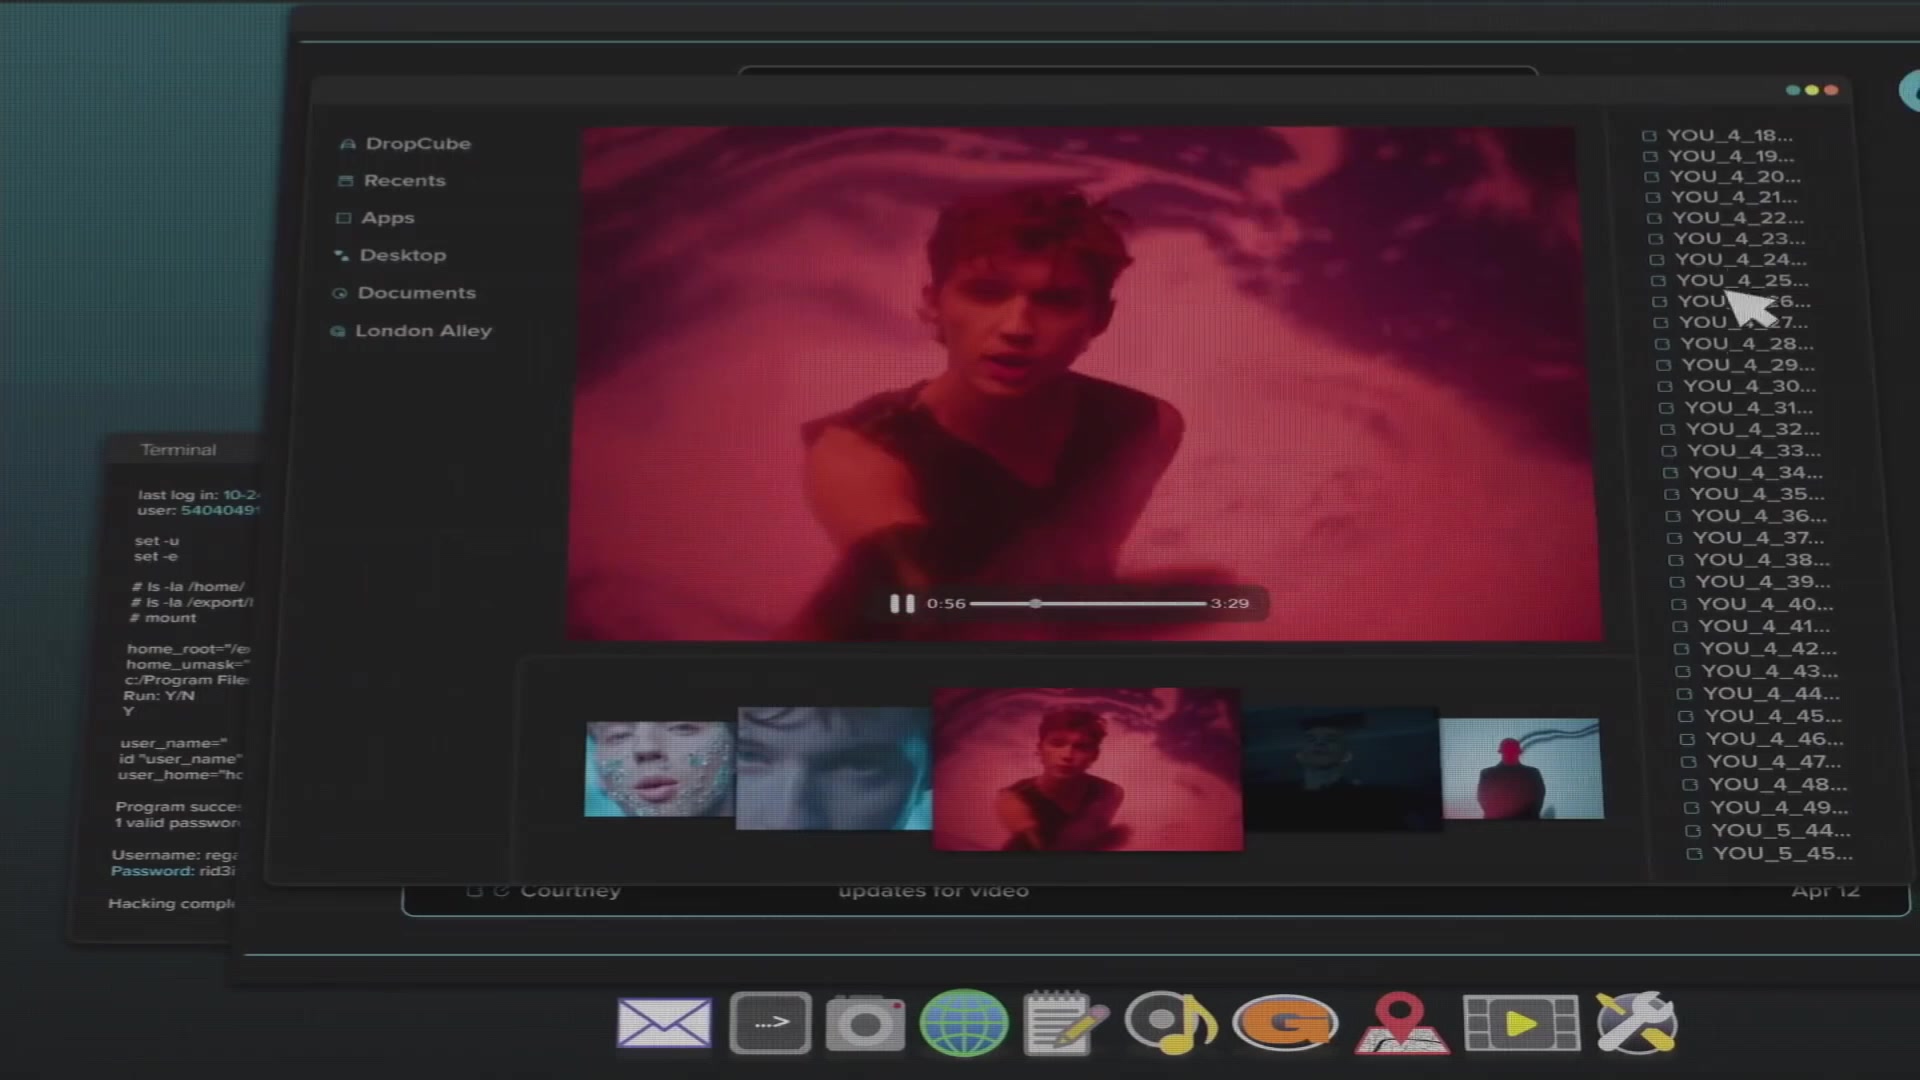The image size is (1920, 1080).
Task: Select the dark blue figure thumbnail
Action: (1341, 768)
